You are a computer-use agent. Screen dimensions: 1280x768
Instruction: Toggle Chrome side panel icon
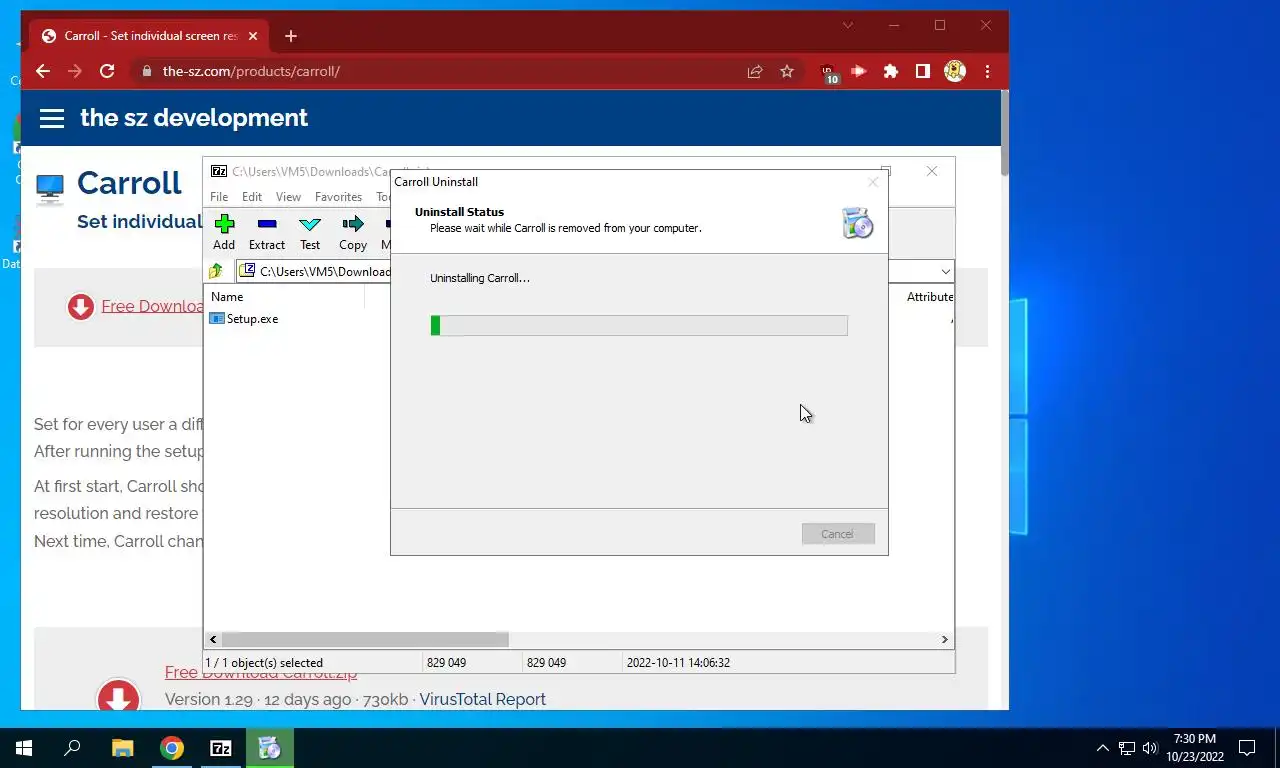coord(923,71)
